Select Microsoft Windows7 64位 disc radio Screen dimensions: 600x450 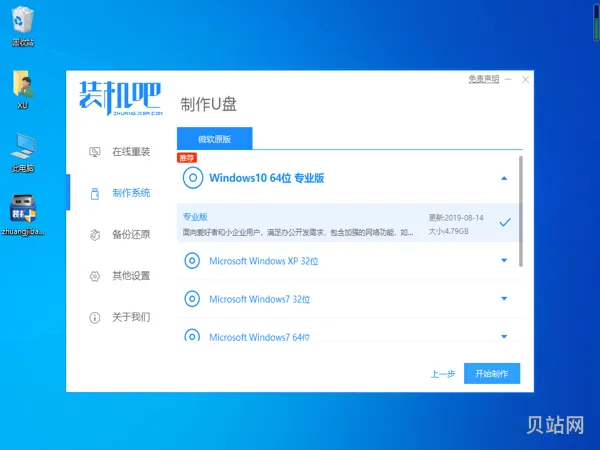pos(192,335)
